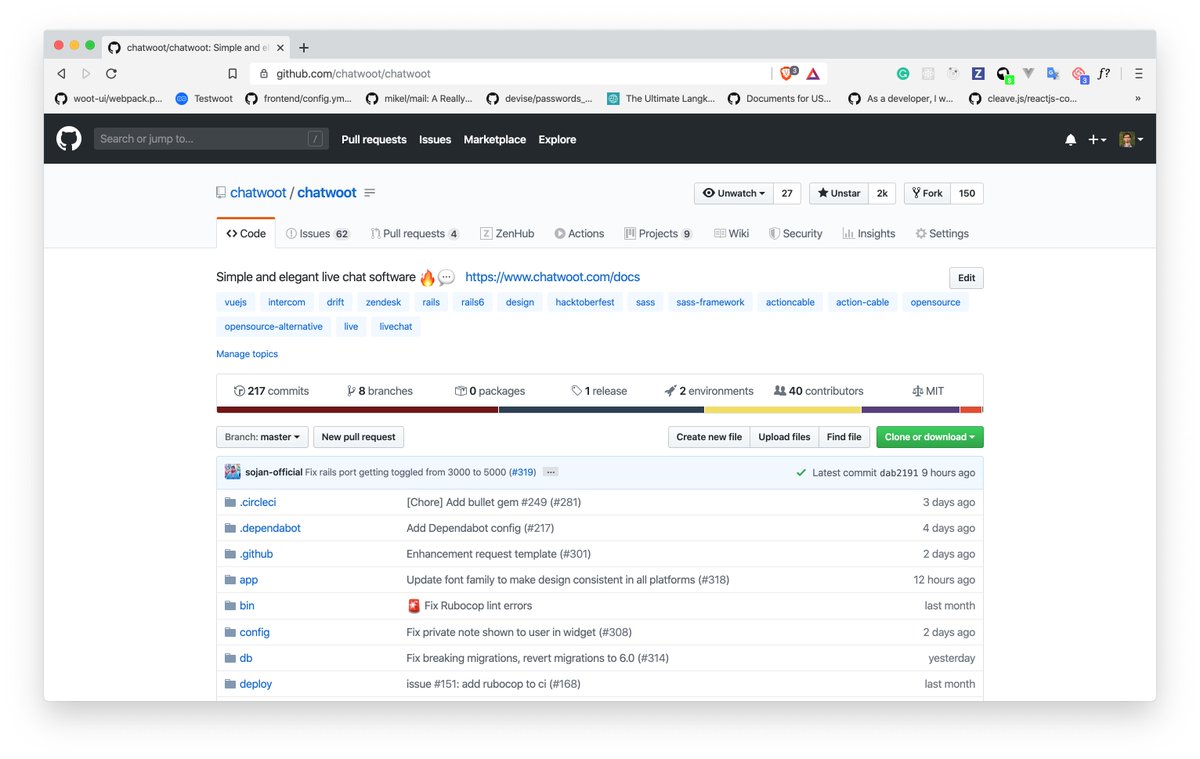The height and width of the screenshot is (759, 1200).
Task: Click the bookmark icon beside the address bar
Action: (x=232, y=74)
